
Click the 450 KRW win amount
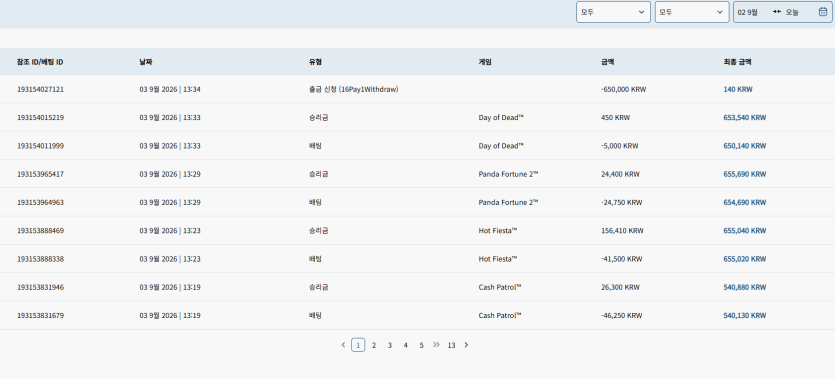click(615, 118)
